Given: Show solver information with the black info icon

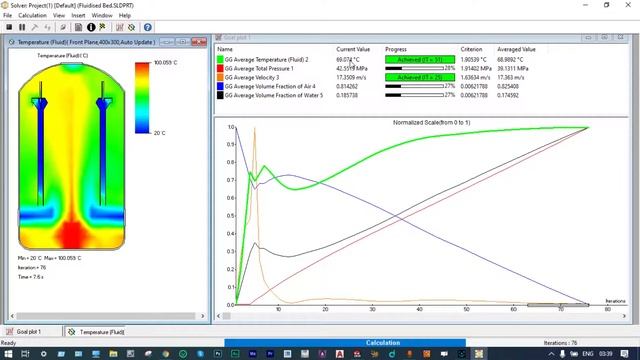Looking at the screenshot, I should [x=91, y=27].
